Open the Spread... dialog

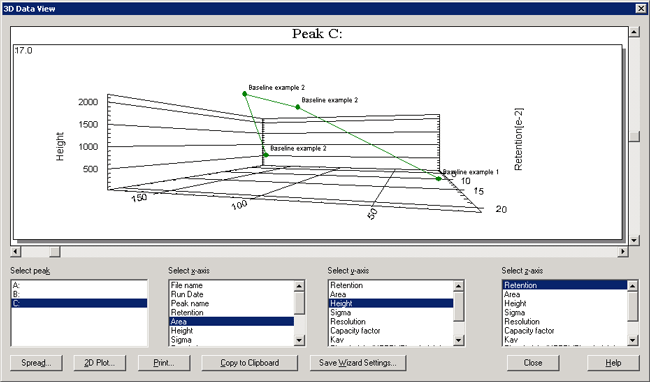[x=36, y=363]
